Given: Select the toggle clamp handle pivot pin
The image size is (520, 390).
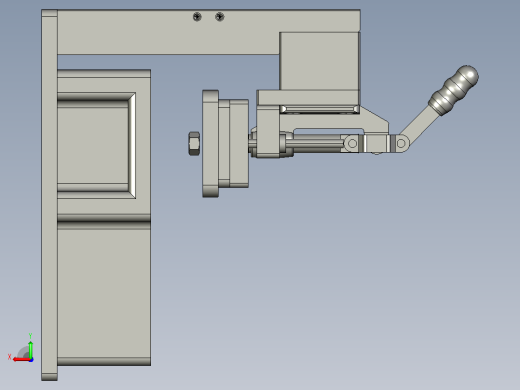Looking at the screenshot, I should (x=401, y=144).
